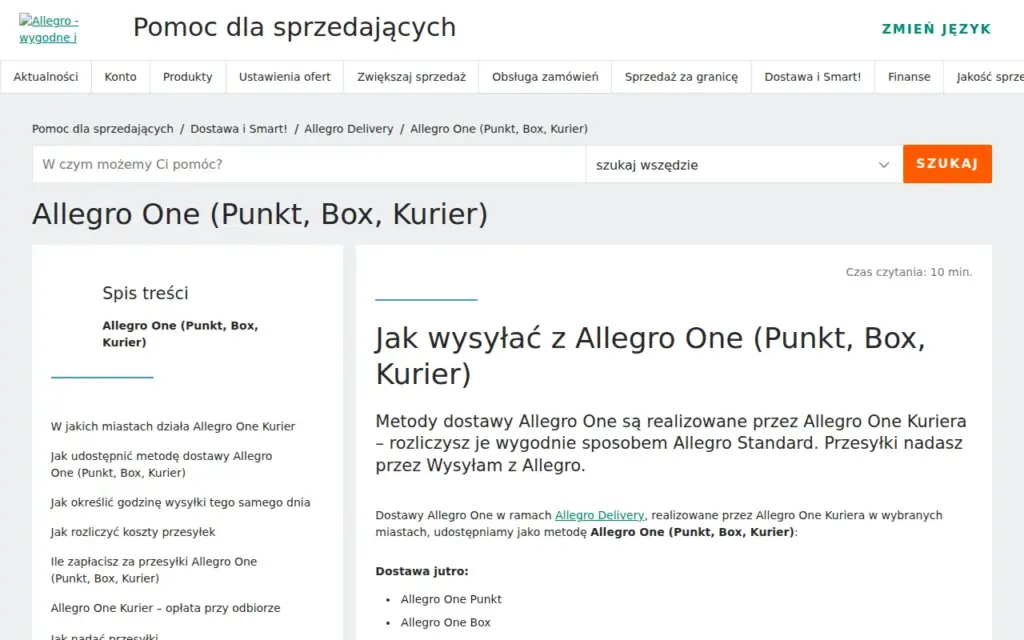Open 'Jak udostępnić metodę dostawy' contents link
The width and height of the screenshot is (1024, 640).
[x=161, y=464]
